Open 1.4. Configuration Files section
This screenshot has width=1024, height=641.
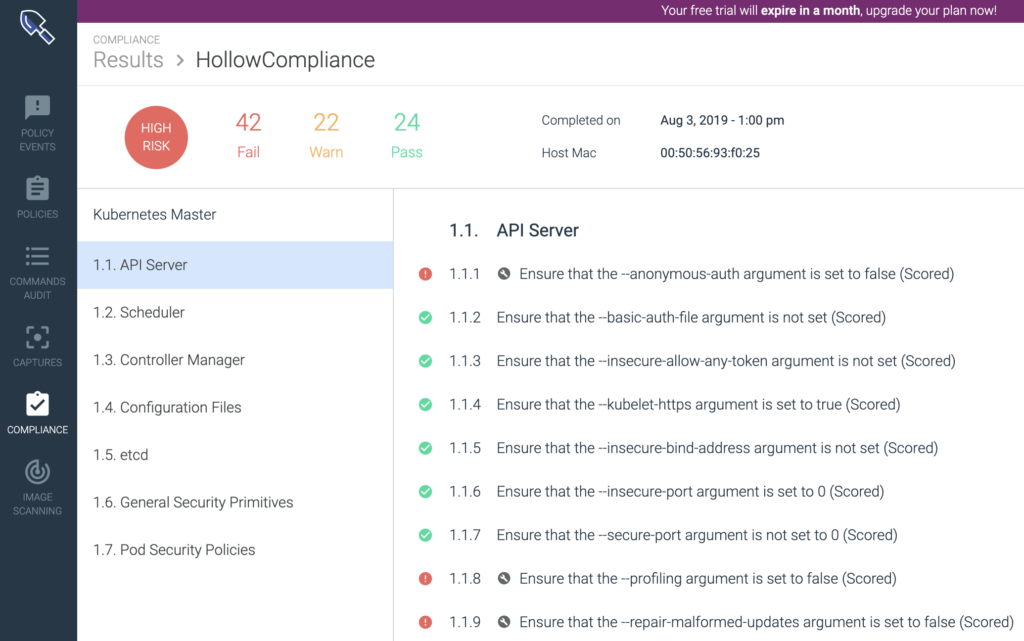(x=167, y=407)
